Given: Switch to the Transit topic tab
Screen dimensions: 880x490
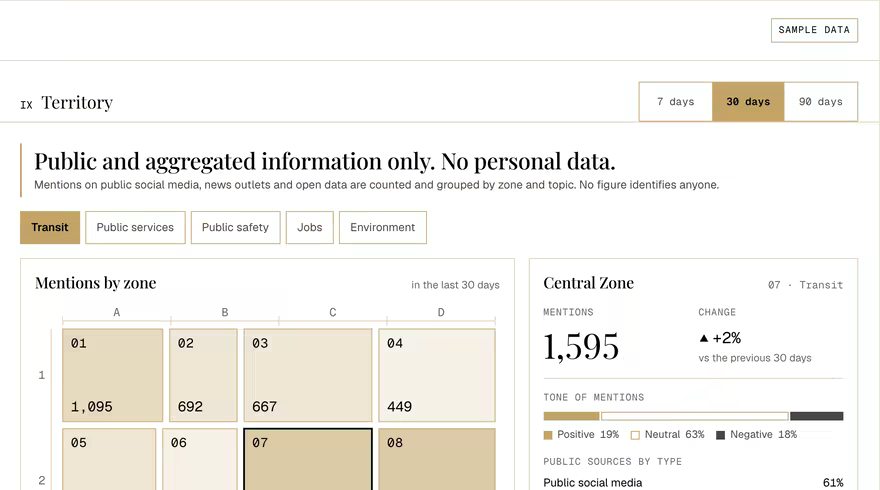Looking at the screenshot, I should (50, 227).
